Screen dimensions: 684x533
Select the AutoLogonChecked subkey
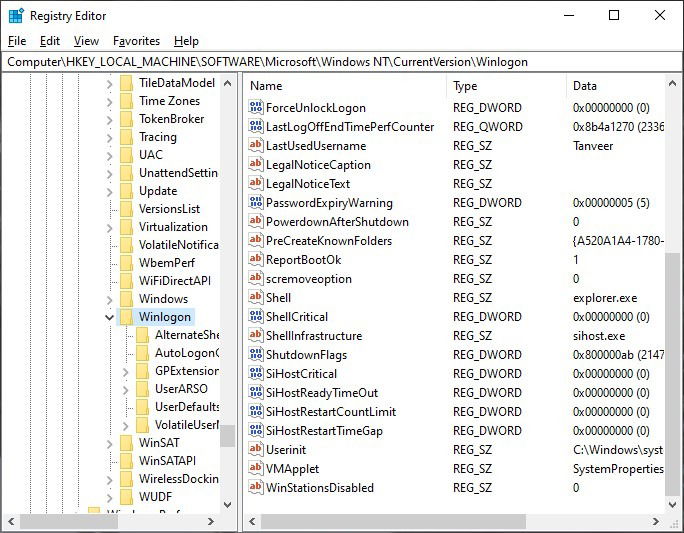[x=187, y=353]
